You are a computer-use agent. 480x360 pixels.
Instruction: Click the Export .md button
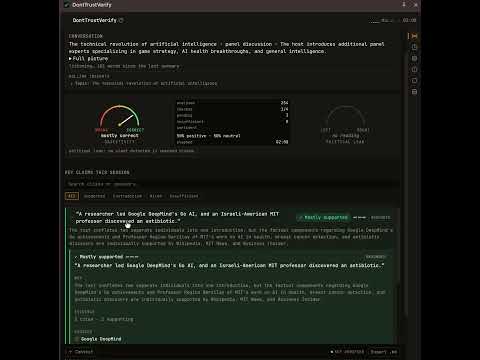384,352
